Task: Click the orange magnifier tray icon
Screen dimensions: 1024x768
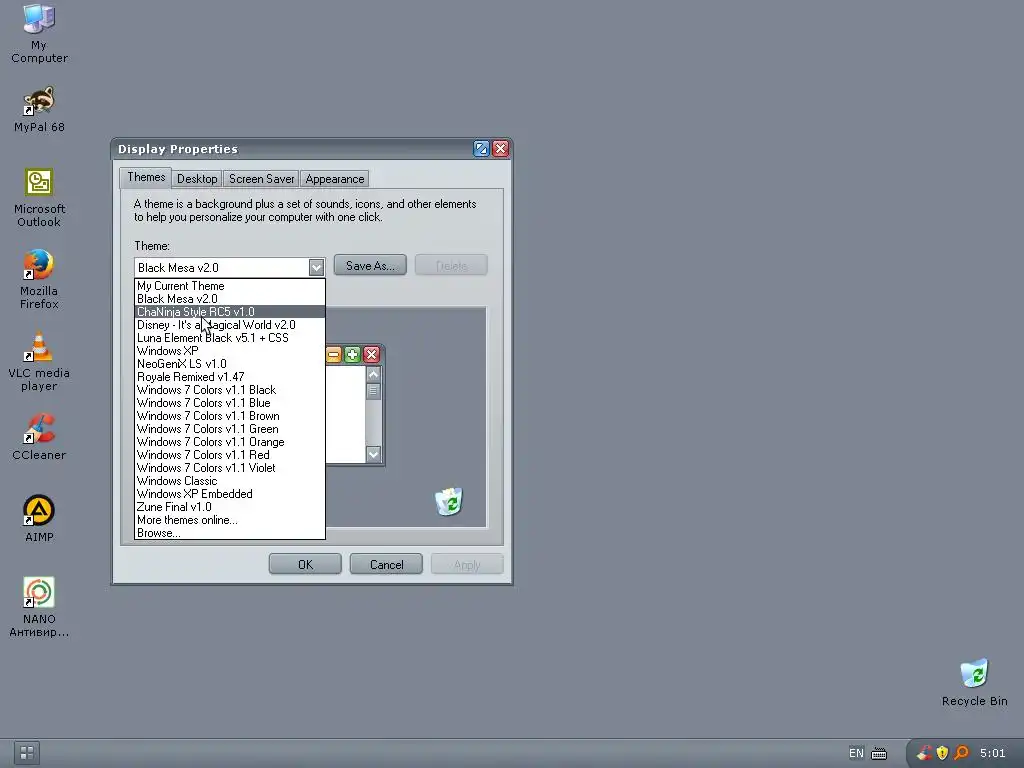Action: click(961, 753)
